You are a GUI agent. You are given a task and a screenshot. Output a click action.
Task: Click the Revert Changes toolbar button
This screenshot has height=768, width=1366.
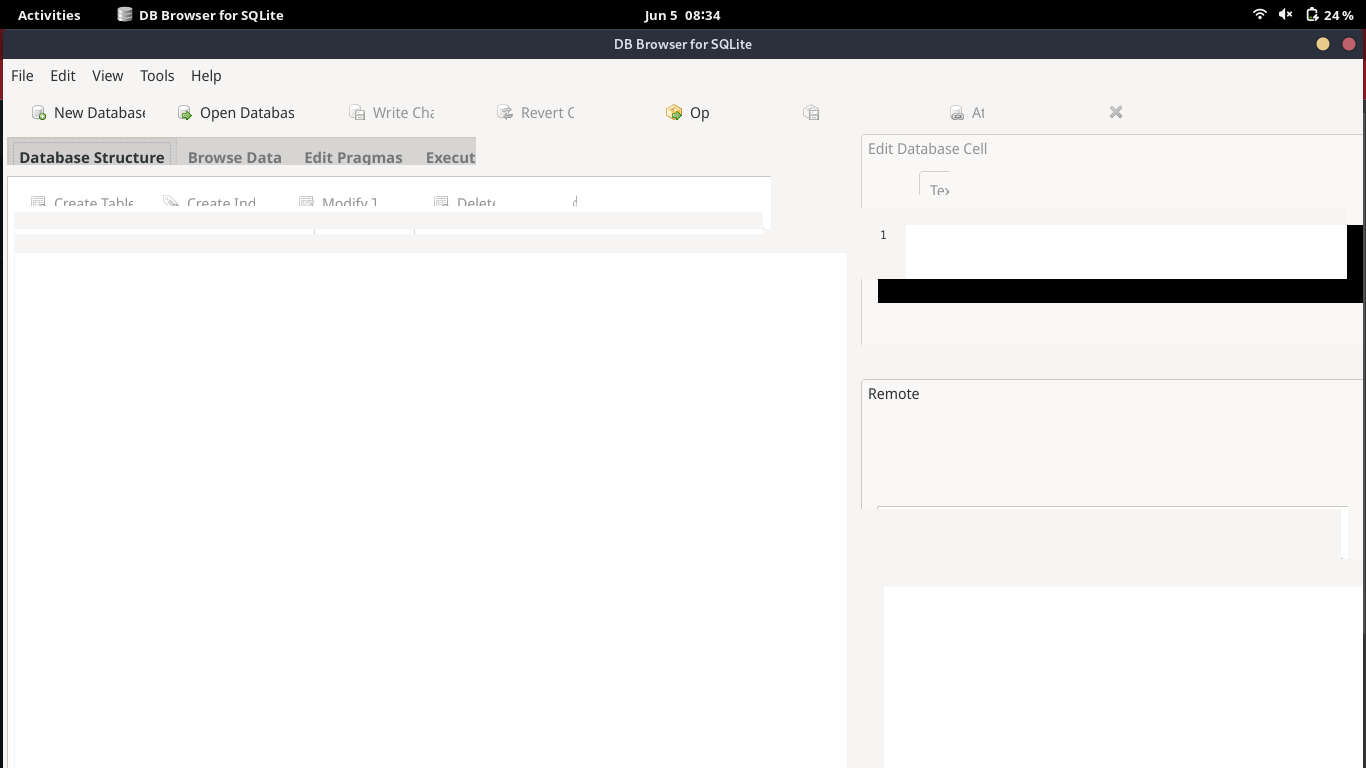[x=535, y=113]
